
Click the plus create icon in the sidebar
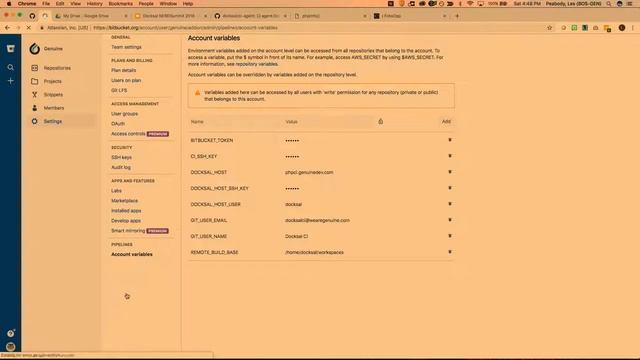11,81
